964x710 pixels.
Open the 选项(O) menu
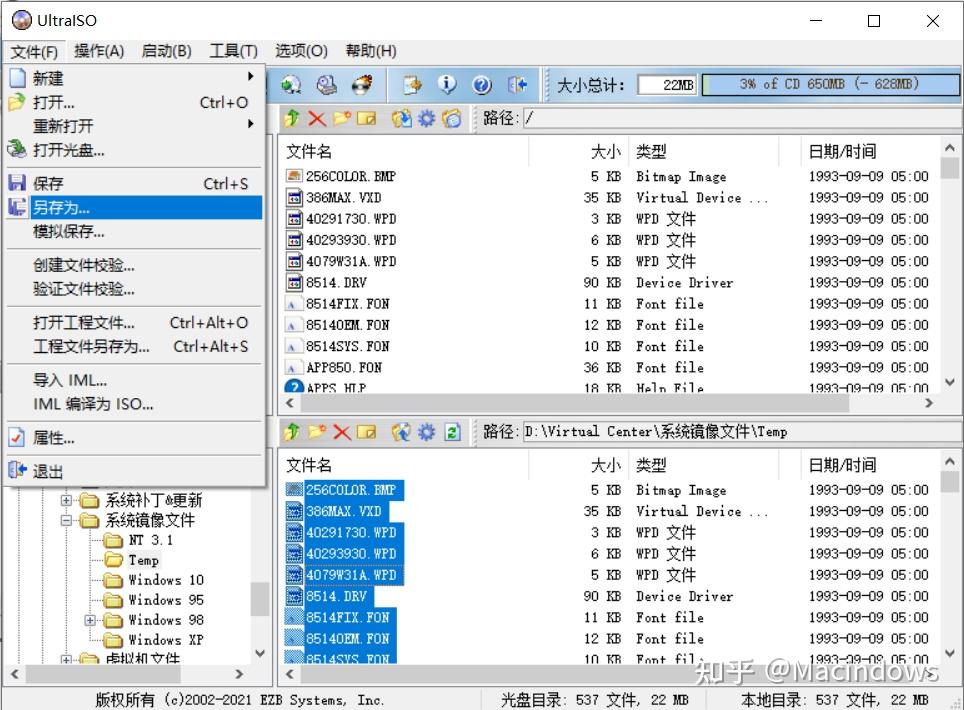click(301, 51)
